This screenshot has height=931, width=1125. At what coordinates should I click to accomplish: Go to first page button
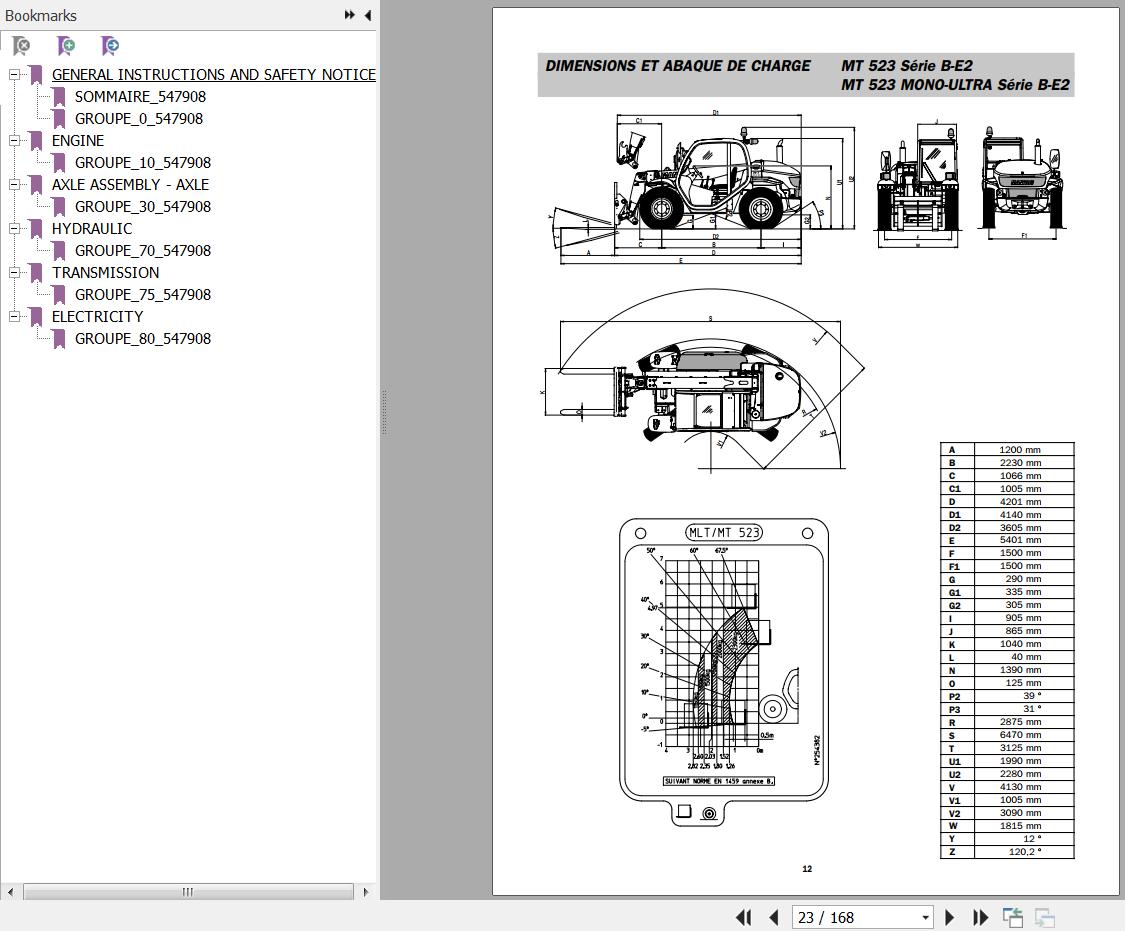(744, 917)
